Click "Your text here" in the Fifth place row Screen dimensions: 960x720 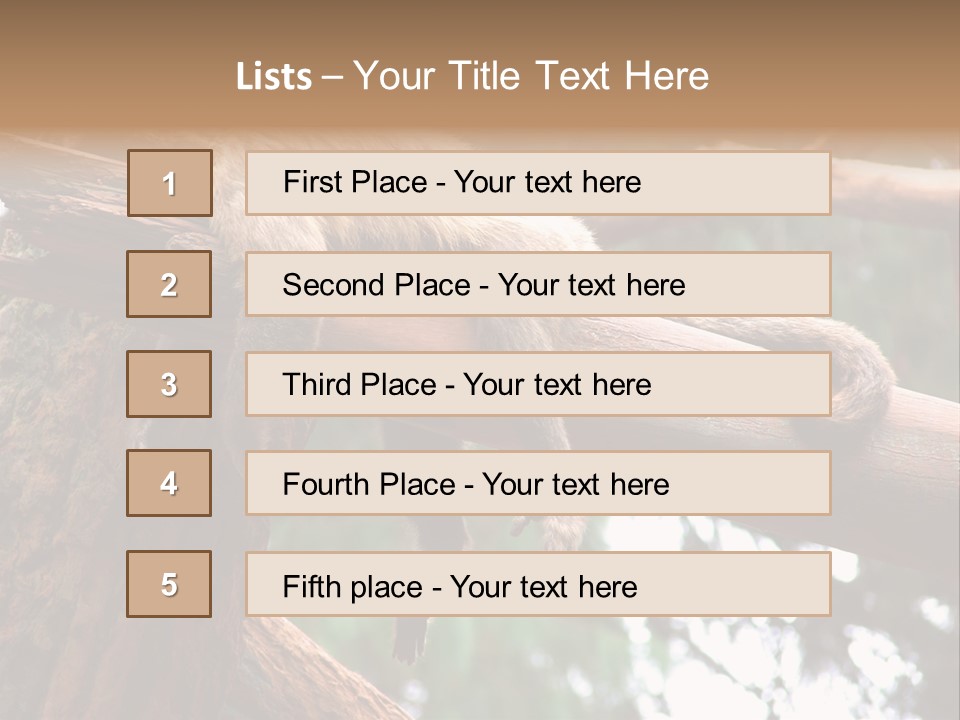click(x=543, y=586)
